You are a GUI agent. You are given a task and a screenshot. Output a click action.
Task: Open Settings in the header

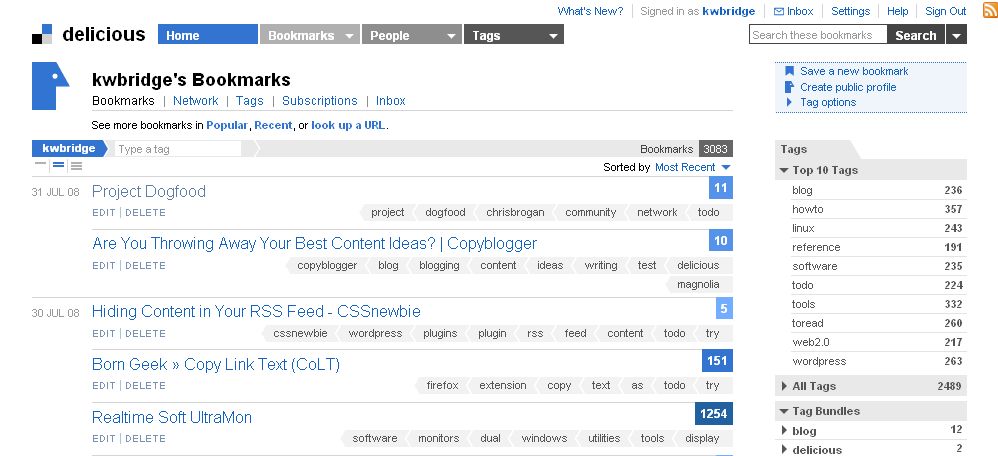tap(850, 11)
